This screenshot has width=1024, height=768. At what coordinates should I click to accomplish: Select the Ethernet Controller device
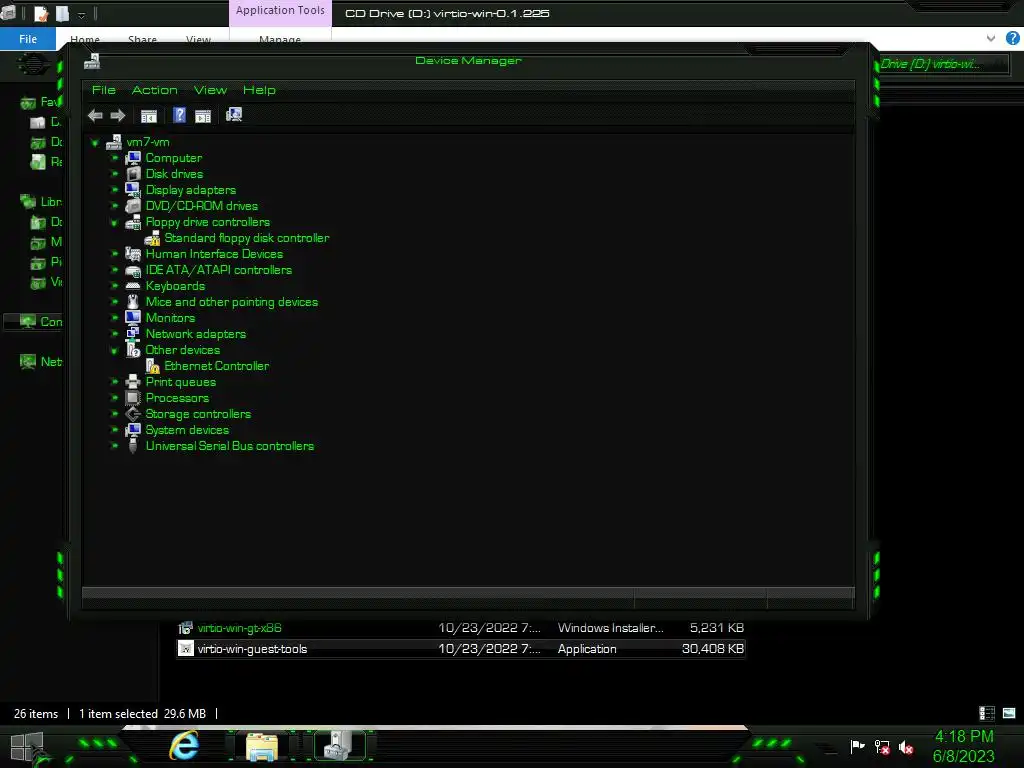(x=217, y=366)
